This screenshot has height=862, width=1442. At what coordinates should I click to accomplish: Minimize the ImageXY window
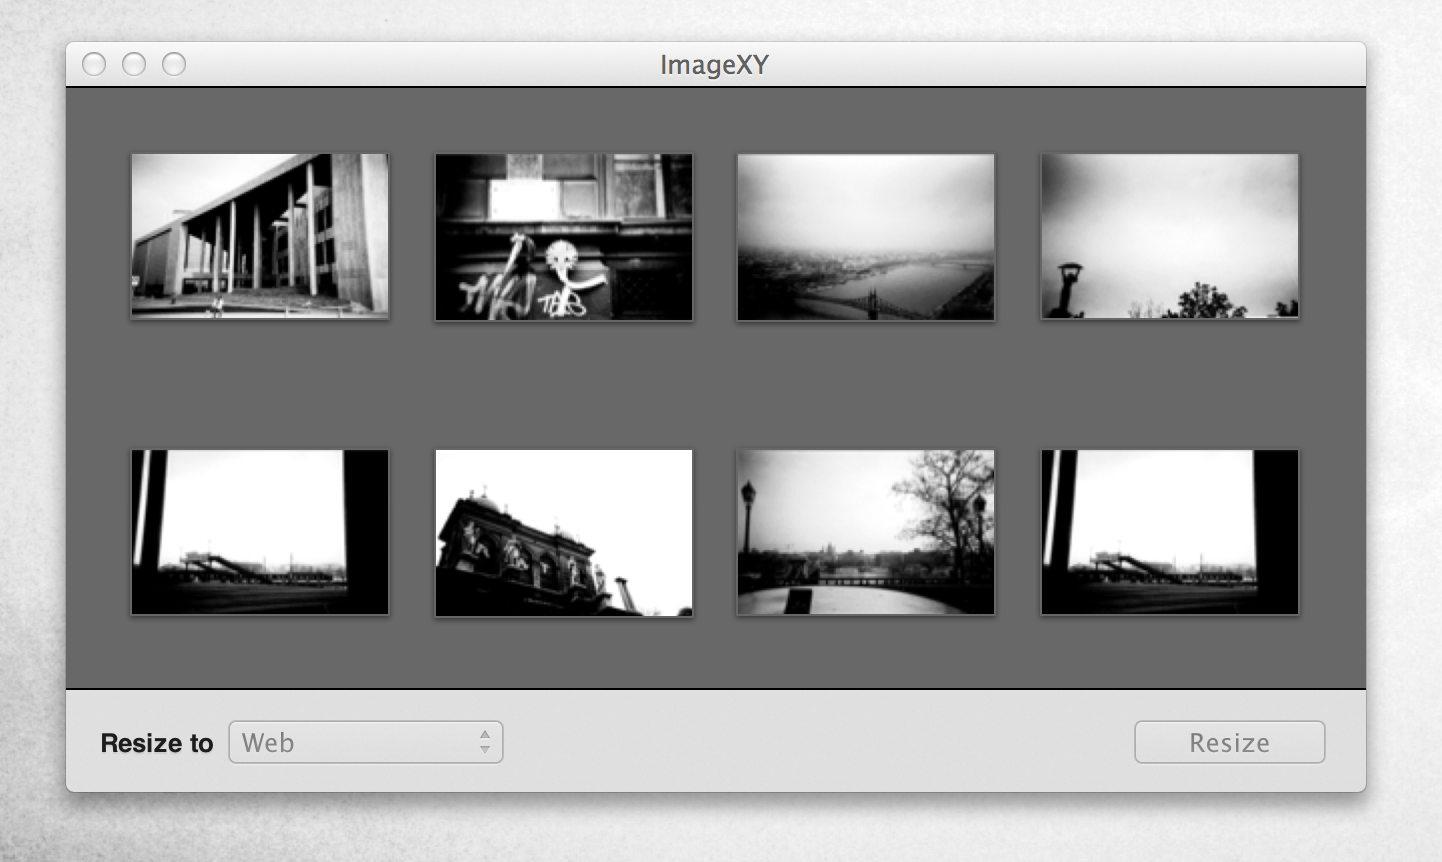pos(134,65)
